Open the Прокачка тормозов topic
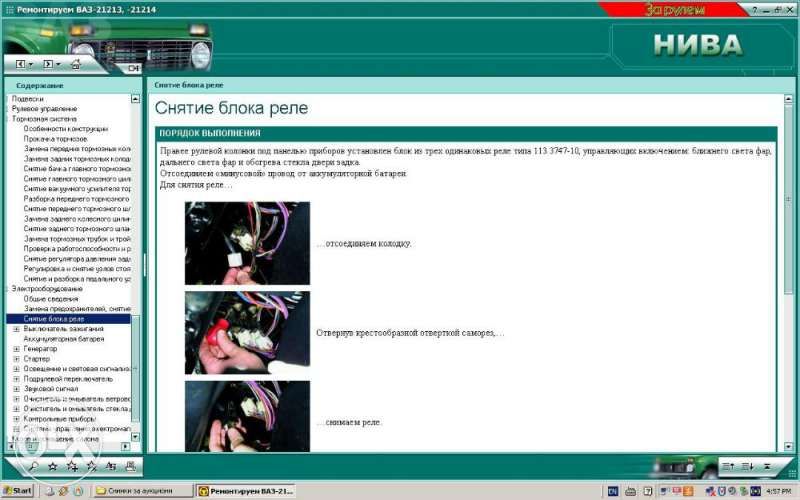This screenshot has width=800, height=500. (56, 139)
